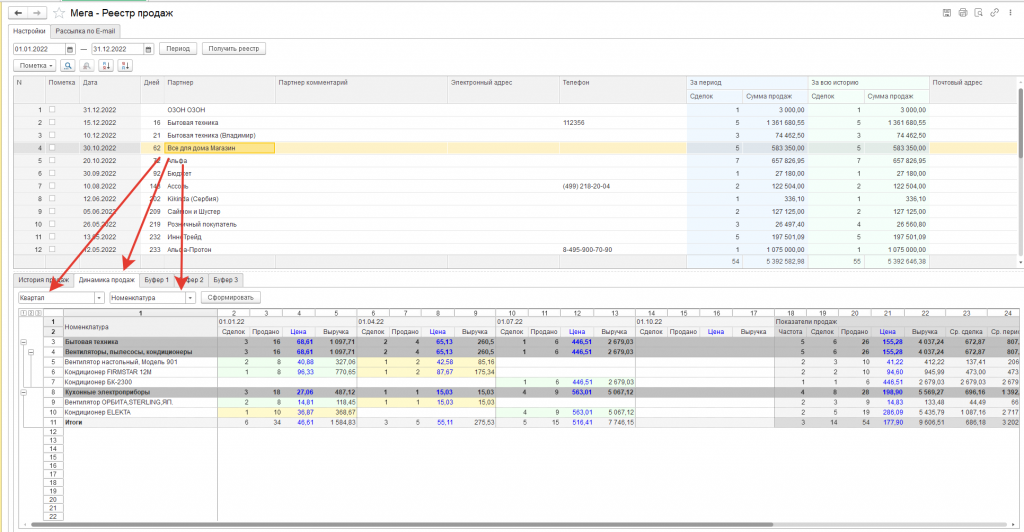Viewport: 1024px width, 532px height.
Task: Open the Динамика продаж tab
Action: pos(106,280)
